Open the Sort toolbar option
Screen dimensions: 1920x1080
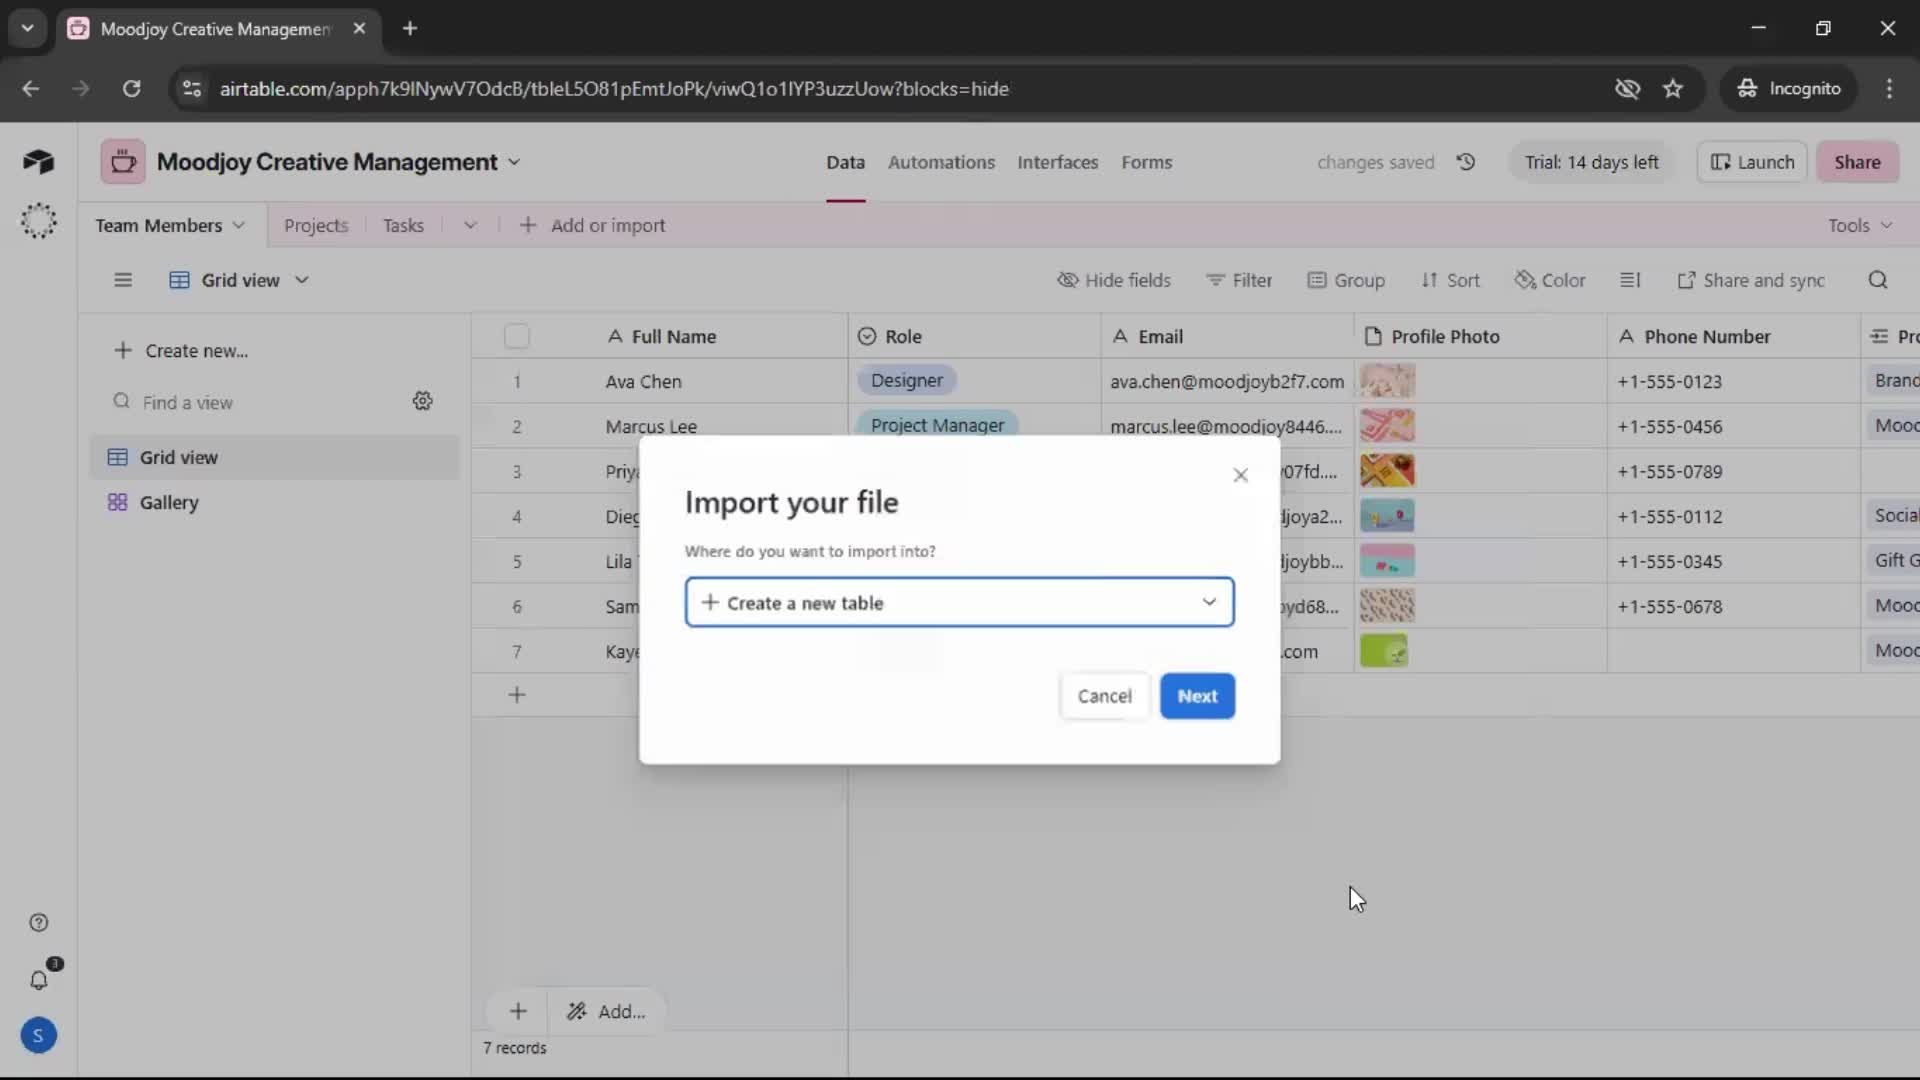(1450, 280)
